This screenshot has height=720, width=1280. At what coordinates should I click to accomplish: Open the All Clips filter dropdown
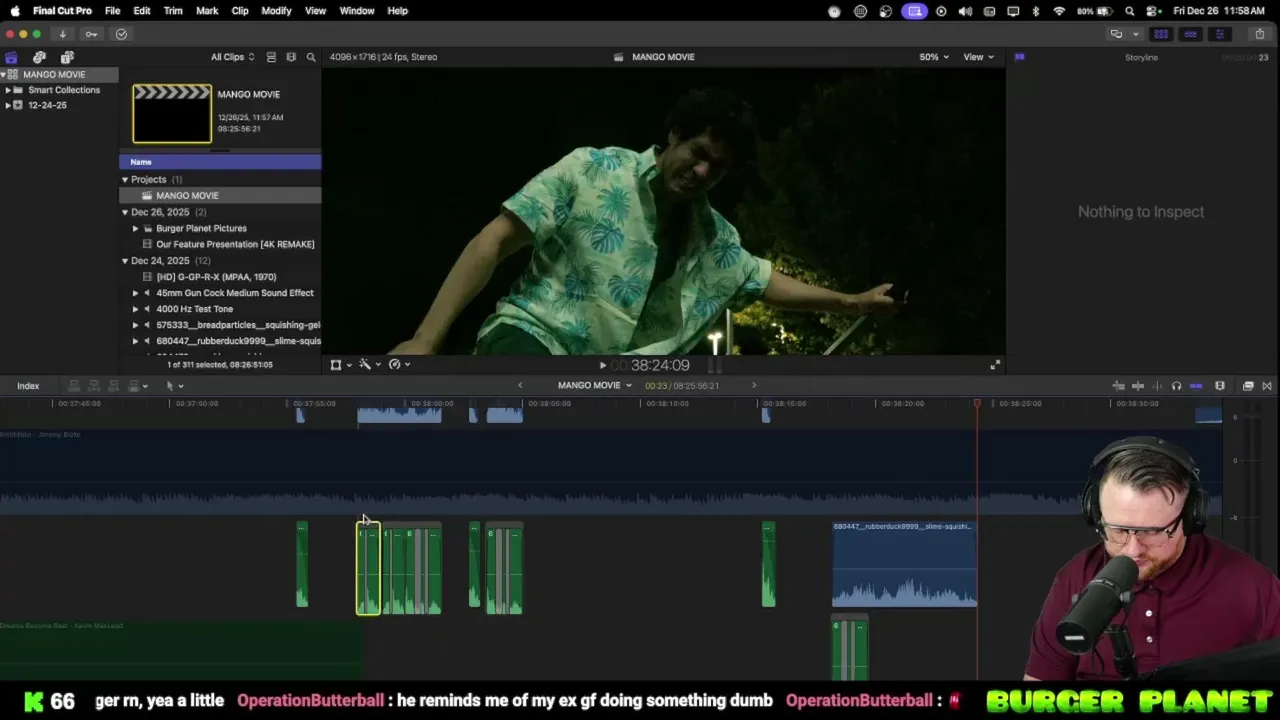click(232, 57)
